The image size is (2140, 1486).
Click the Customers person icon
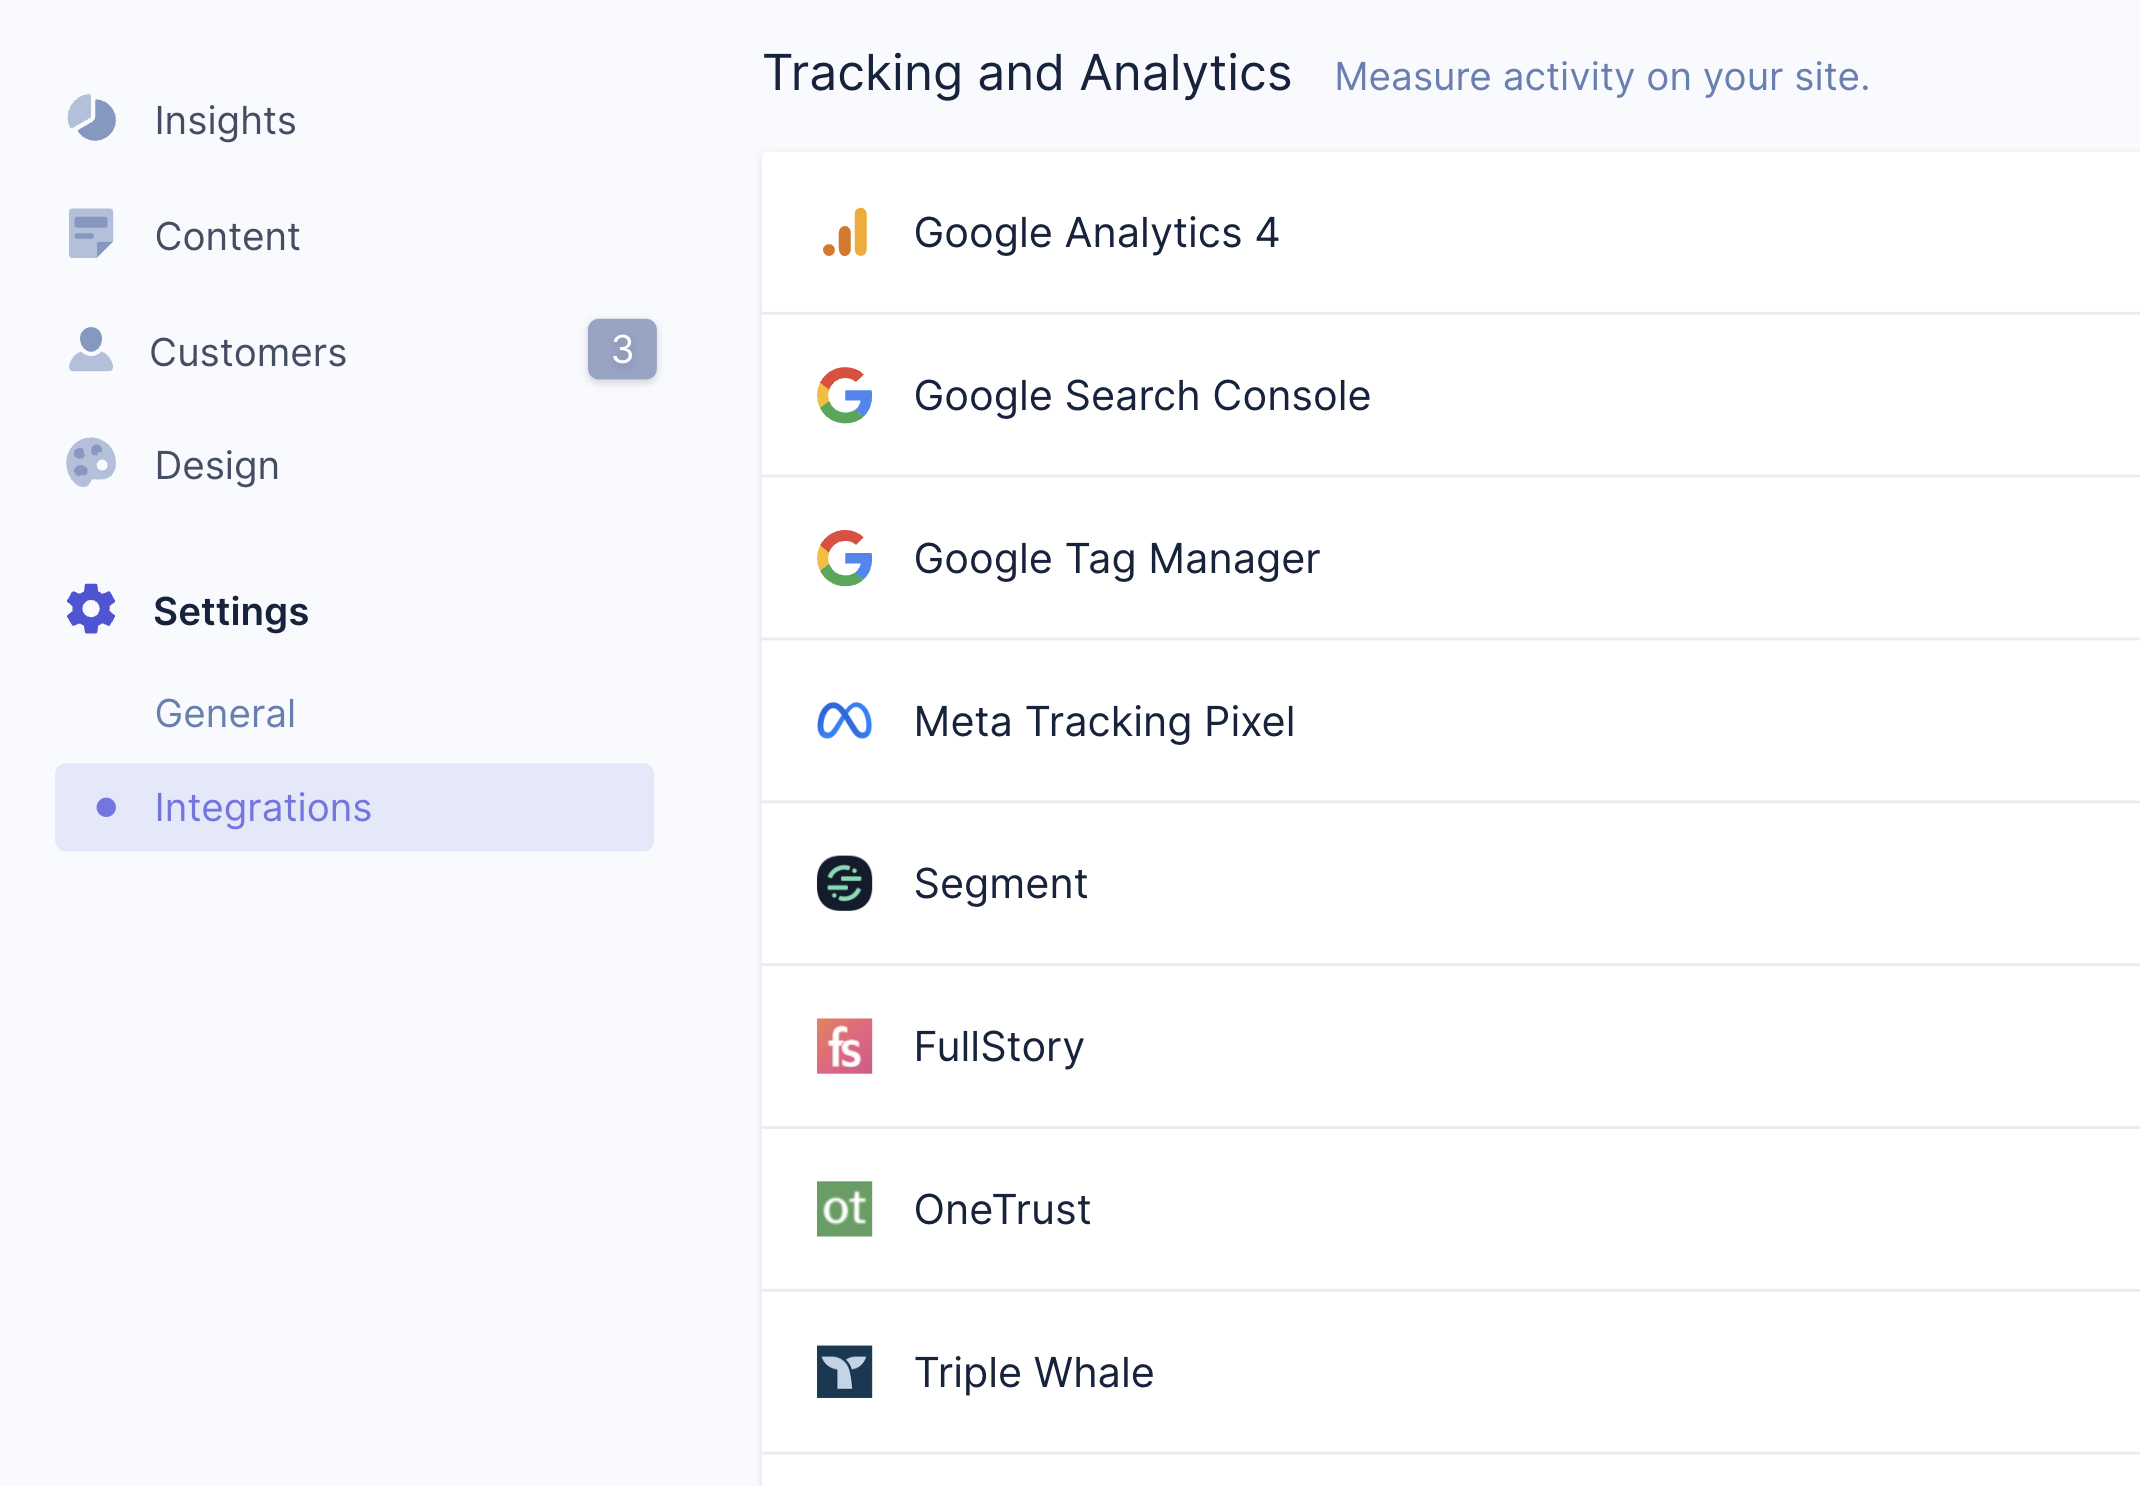pos(91,350)
